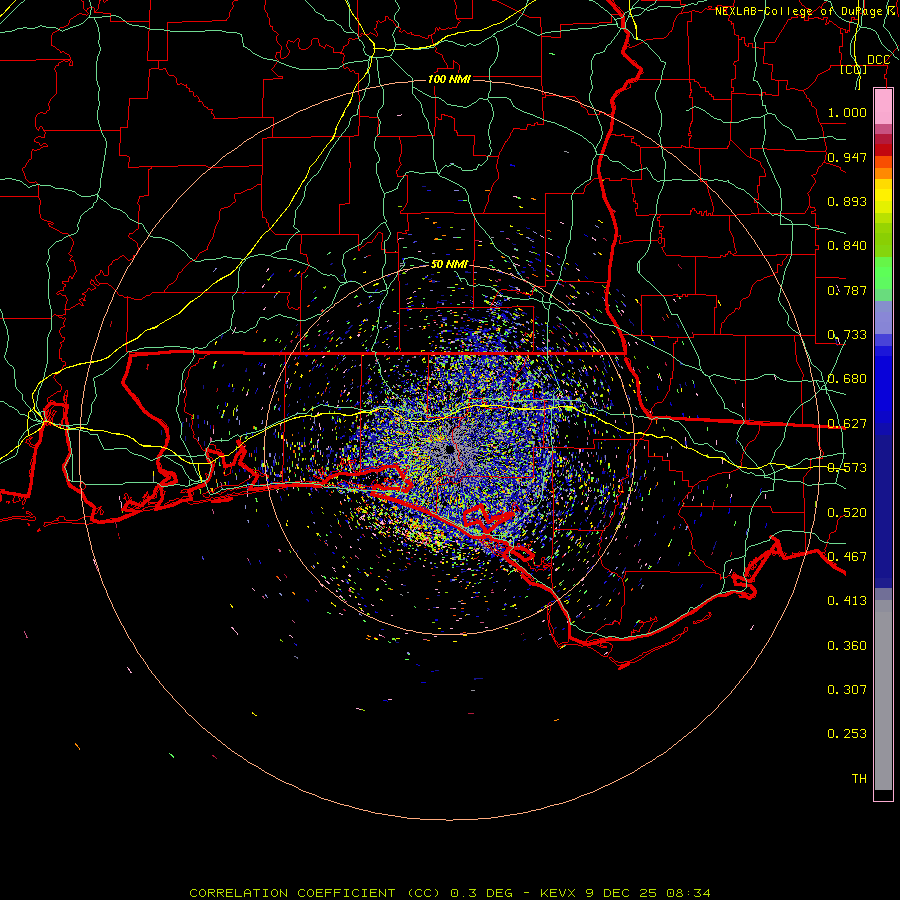This screenshot has width=900, height=900.
Task: Select the 0.787 legend value
Action: click(847, 290)
